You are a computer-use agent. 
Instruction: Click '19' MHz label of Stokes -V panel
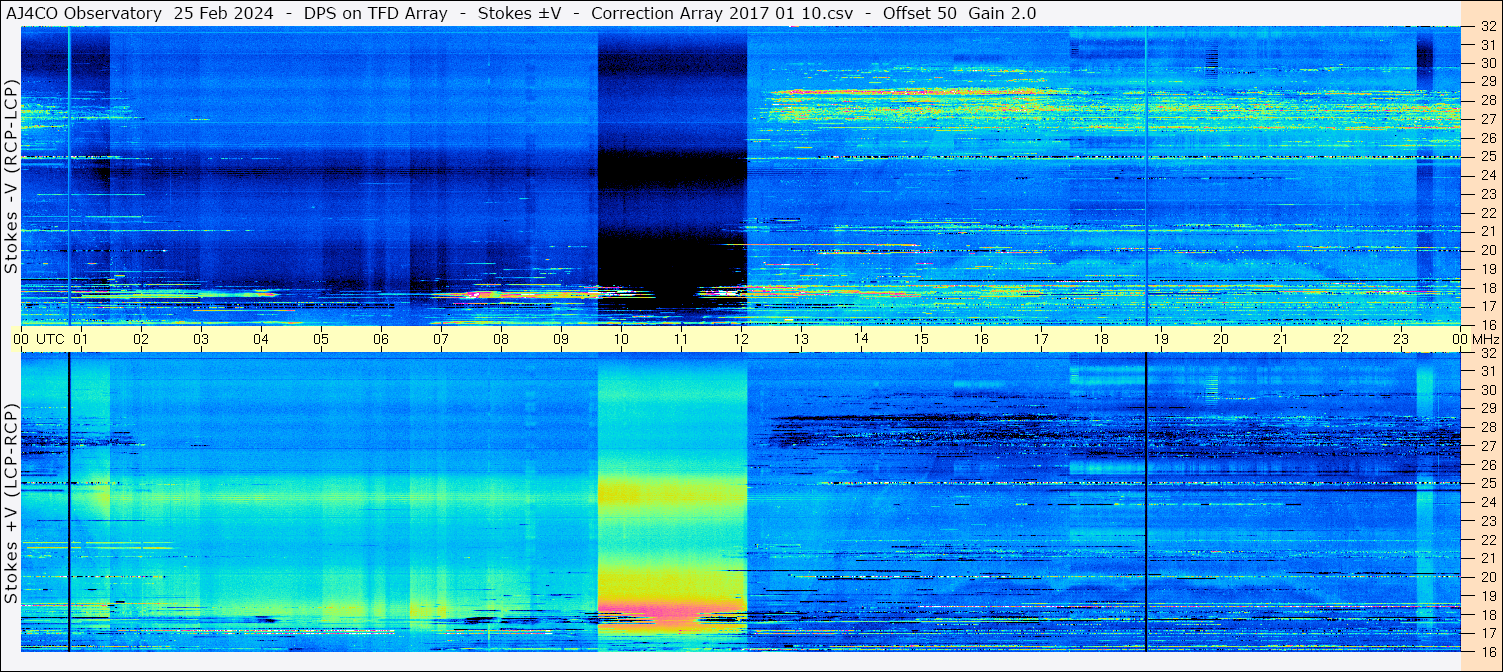tap(1487, 269)
